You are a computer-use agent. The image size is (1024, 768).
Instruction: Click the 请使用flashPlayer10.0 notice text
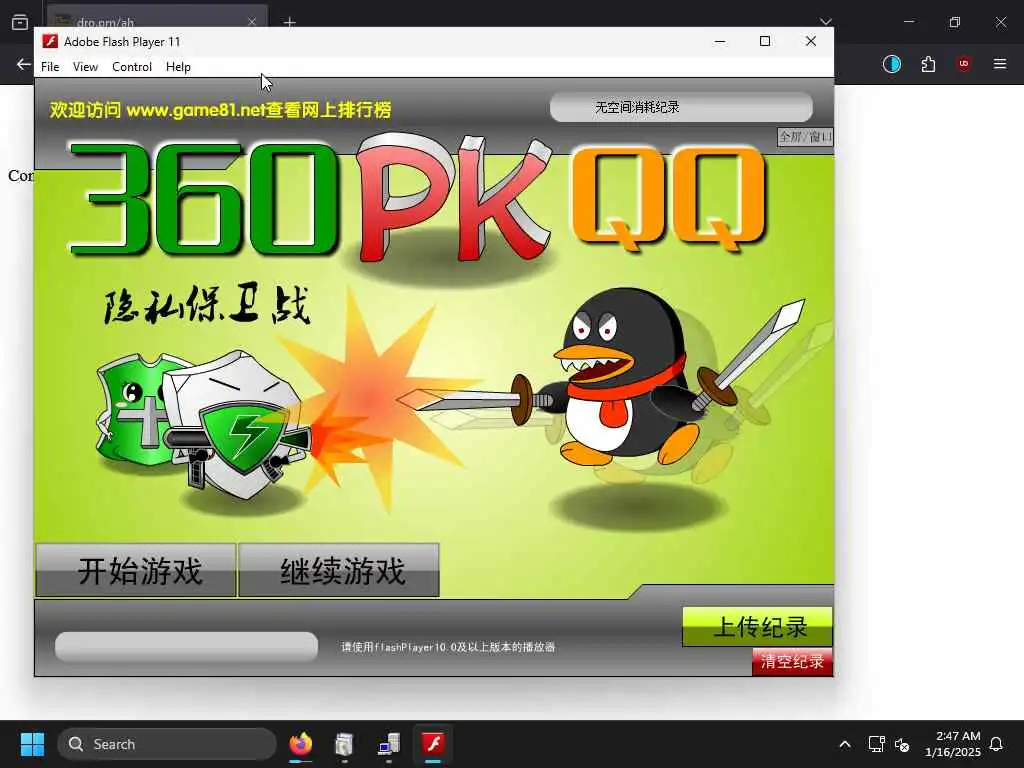[x=448, y=647]
